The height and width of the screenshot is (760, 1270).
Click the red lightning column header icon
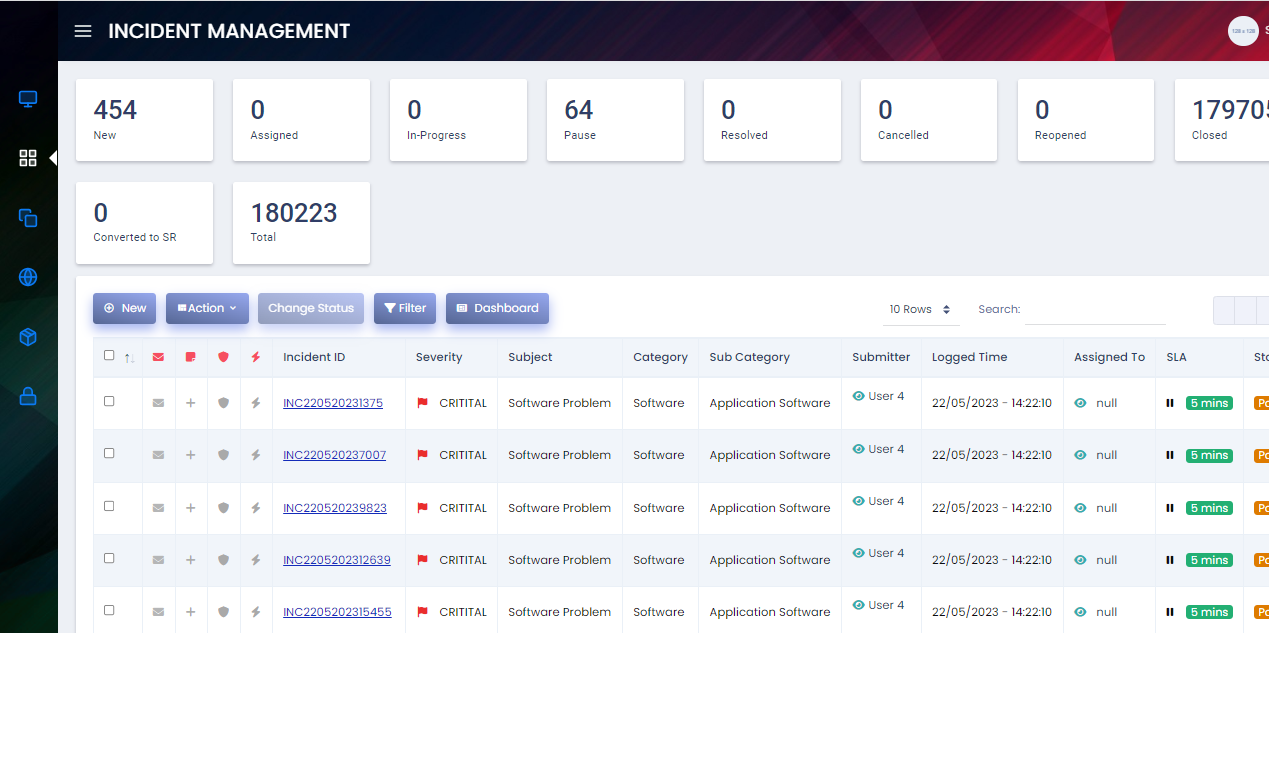(256, 357)
